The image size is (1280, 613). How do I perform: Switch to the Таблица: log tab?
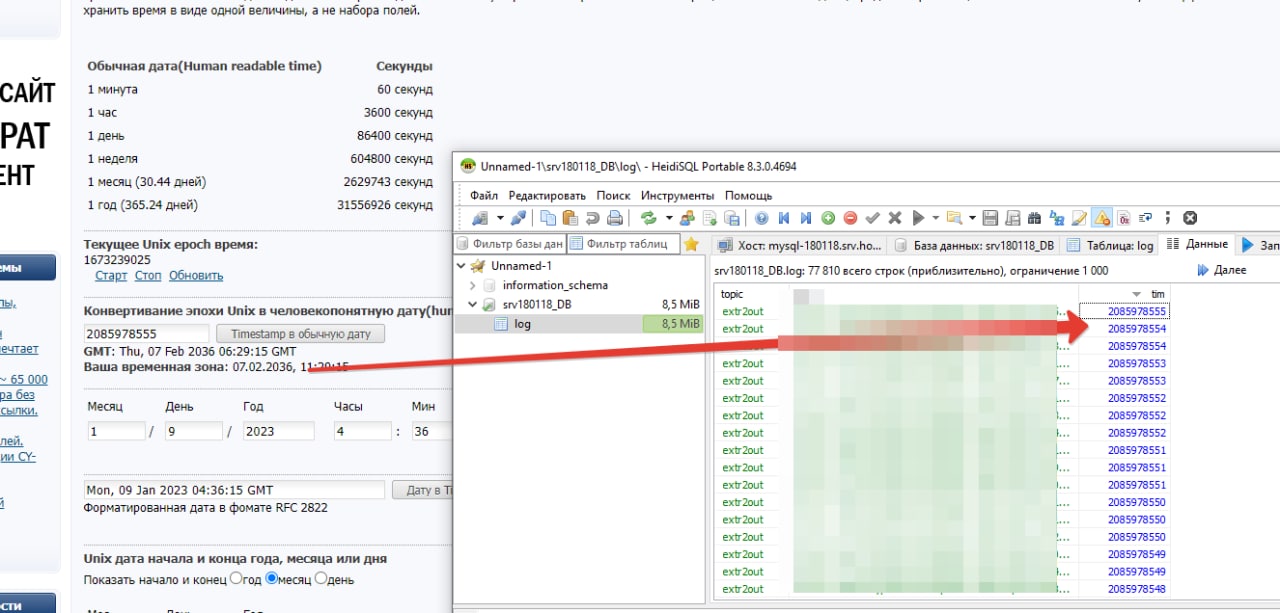pyautogui.click(x=1111, y=245)
